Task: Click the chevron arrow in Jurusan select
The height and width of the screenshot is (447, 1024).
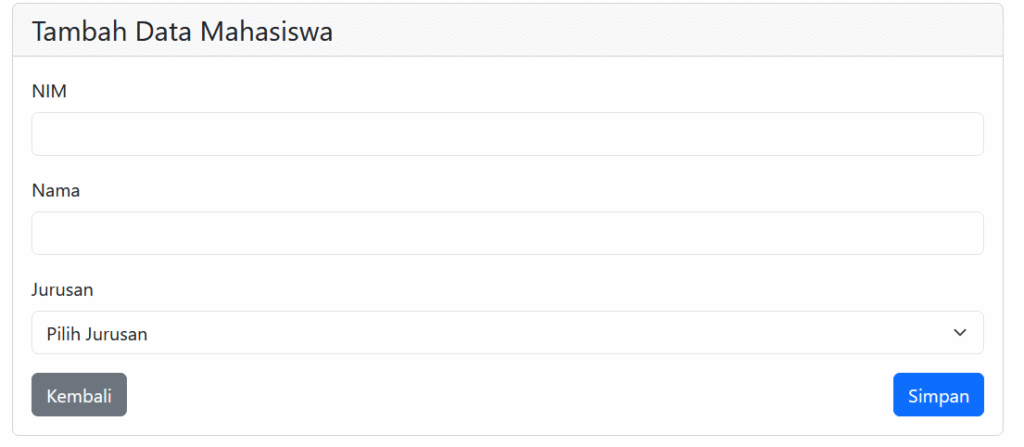Action: [960, 333]
